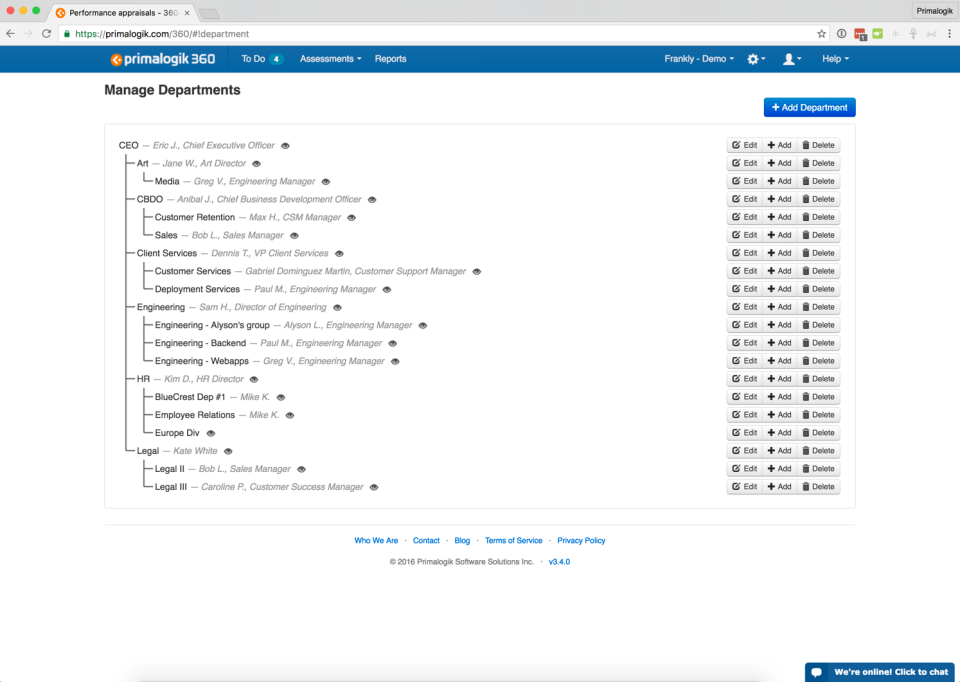Image resolution: width=960 pixels, height=682 pixels.
Task: Open the user profile icon menu
Action: click(x=792, y=59)
